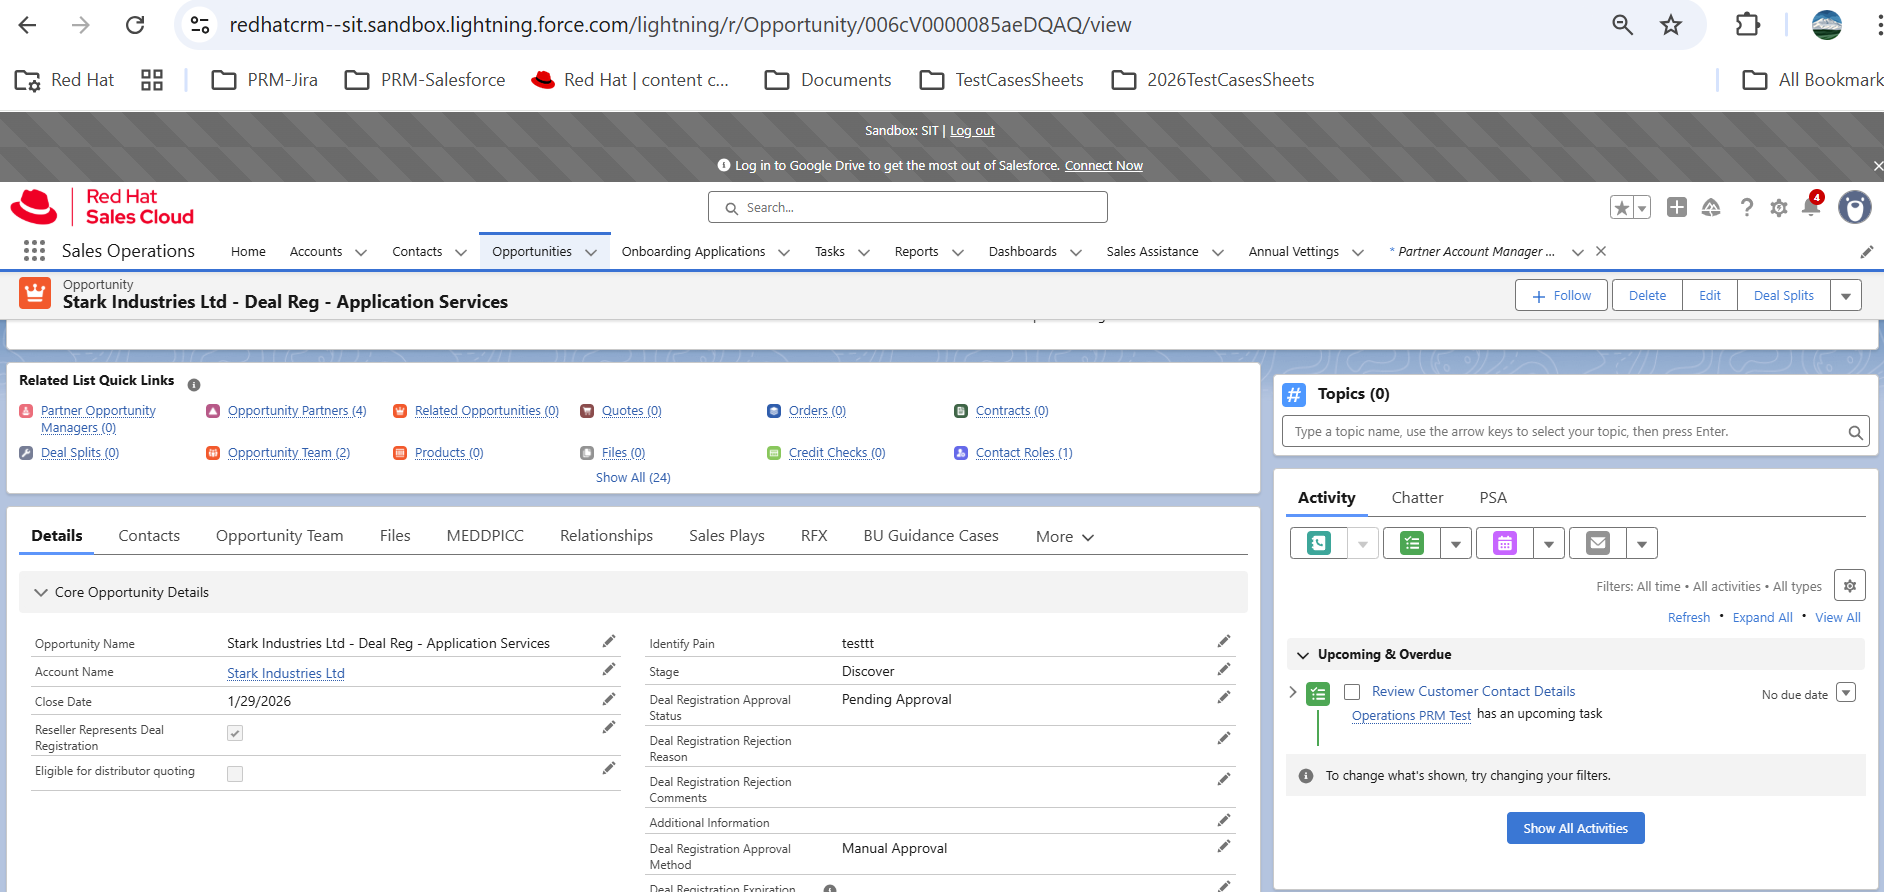Click the pencil icon to edit Stage
The width and height of the screenshot is (1884, 892).
click(x=1223, y=670)
